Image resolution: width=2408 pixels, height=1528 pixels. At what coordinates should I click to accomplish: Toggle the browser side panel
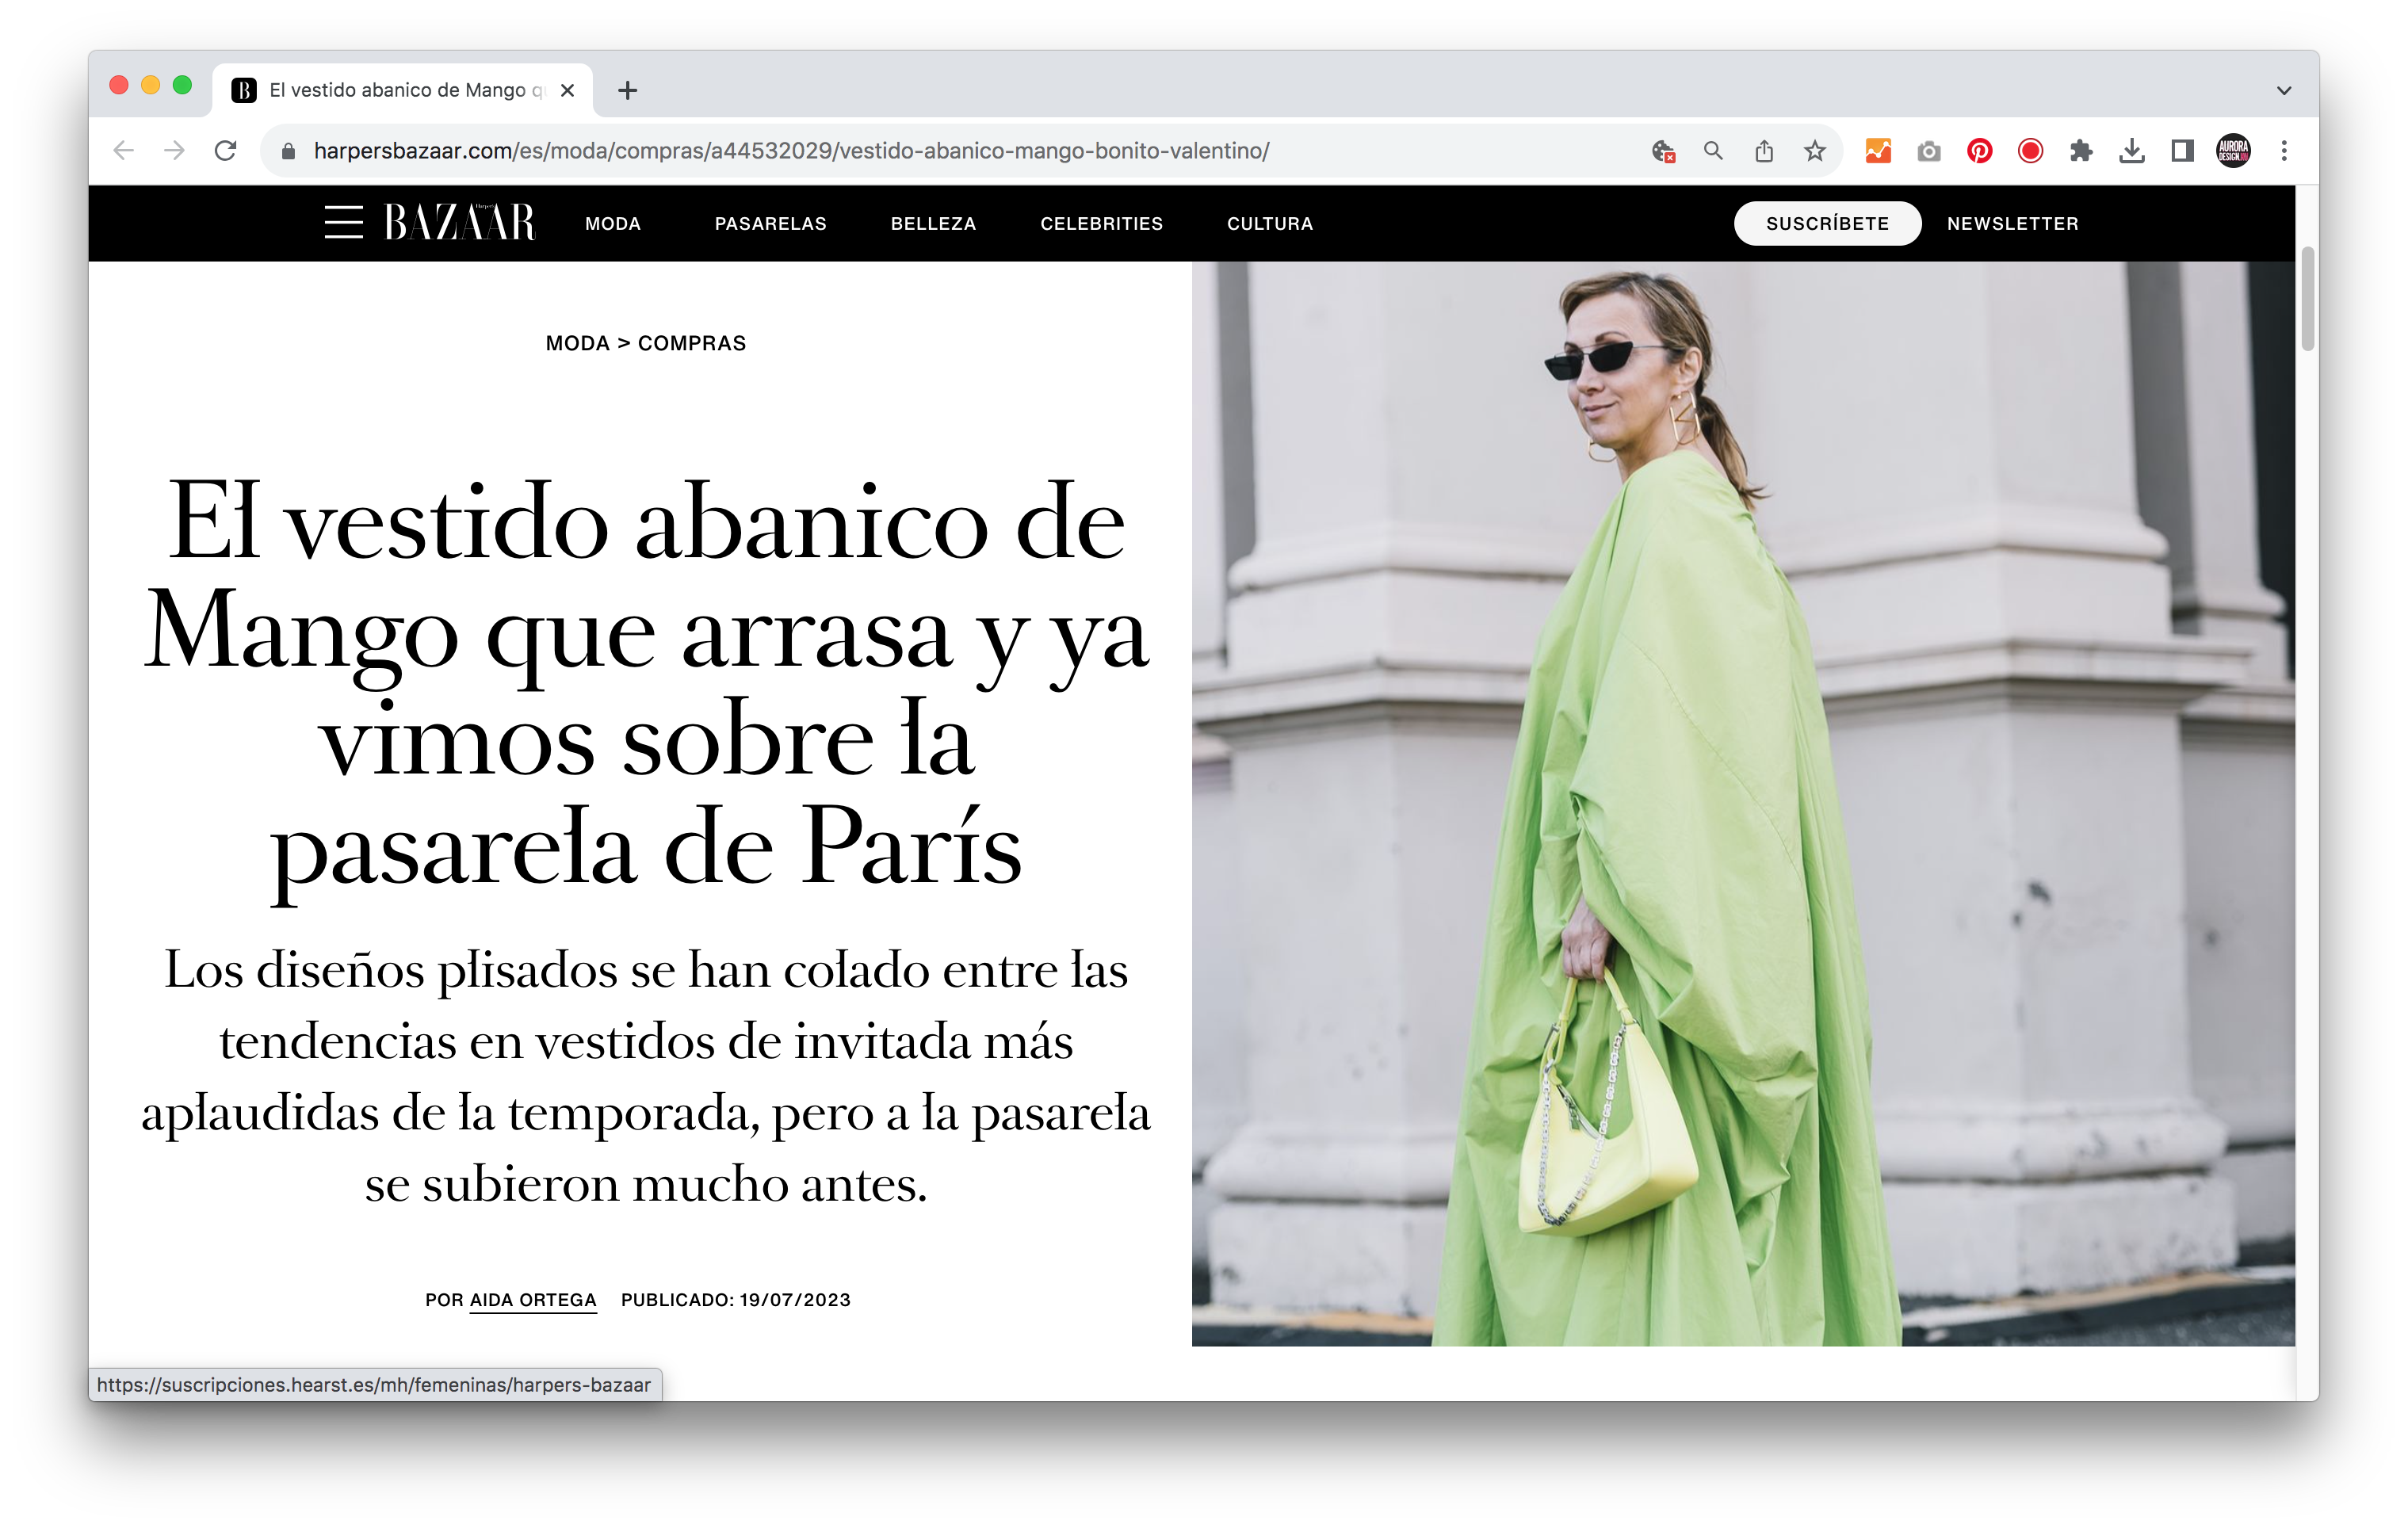point(2182,151)
